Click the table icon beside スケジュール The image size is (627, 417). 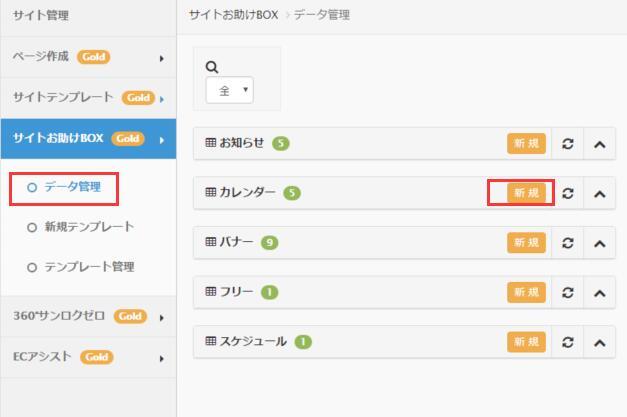211,341
